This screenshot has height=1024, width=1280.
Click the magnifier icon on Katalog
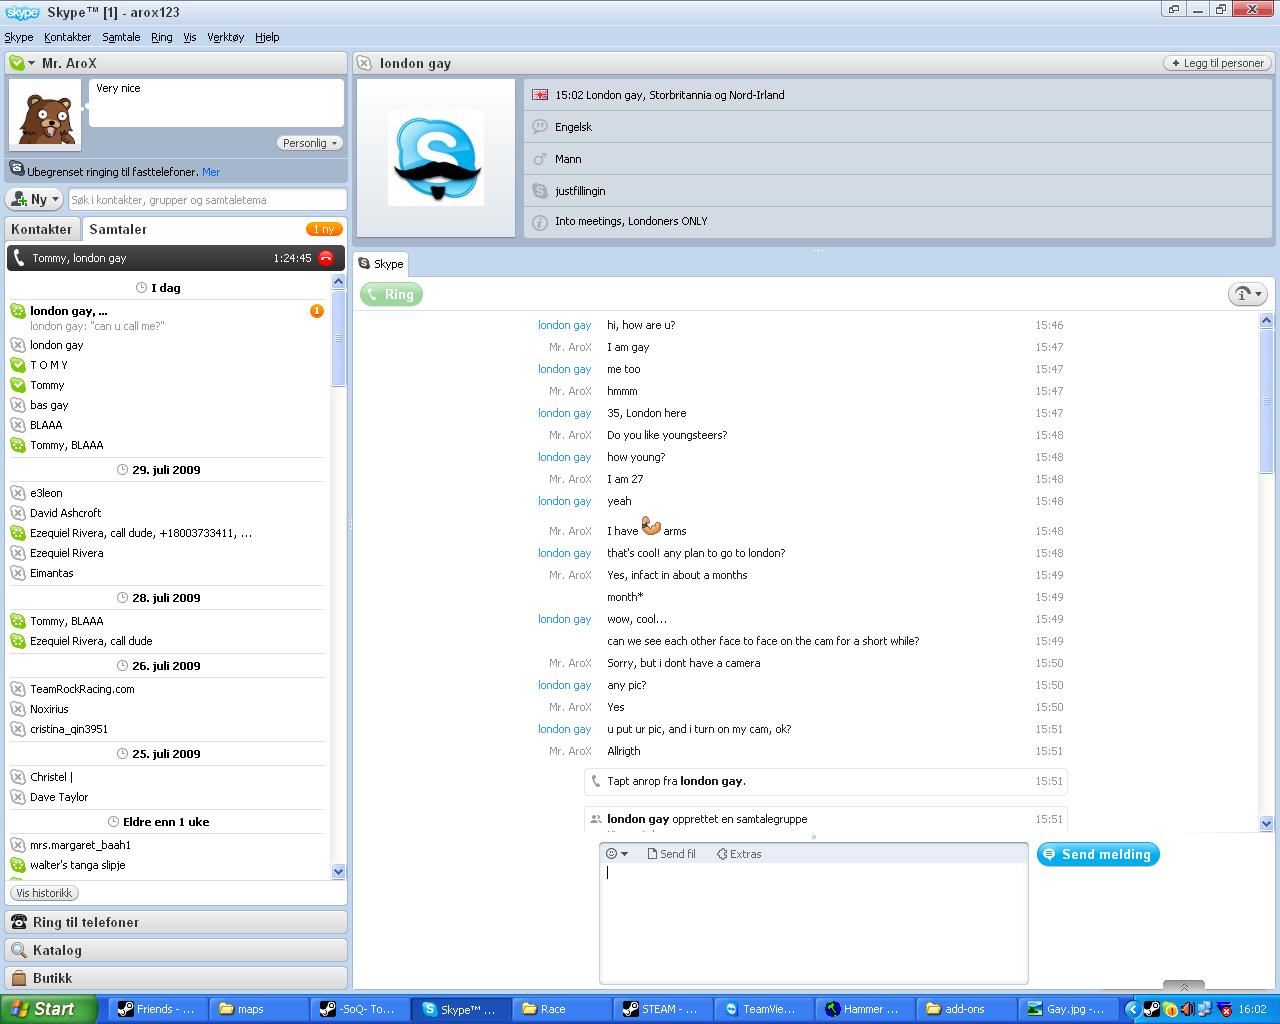[19, 950]
